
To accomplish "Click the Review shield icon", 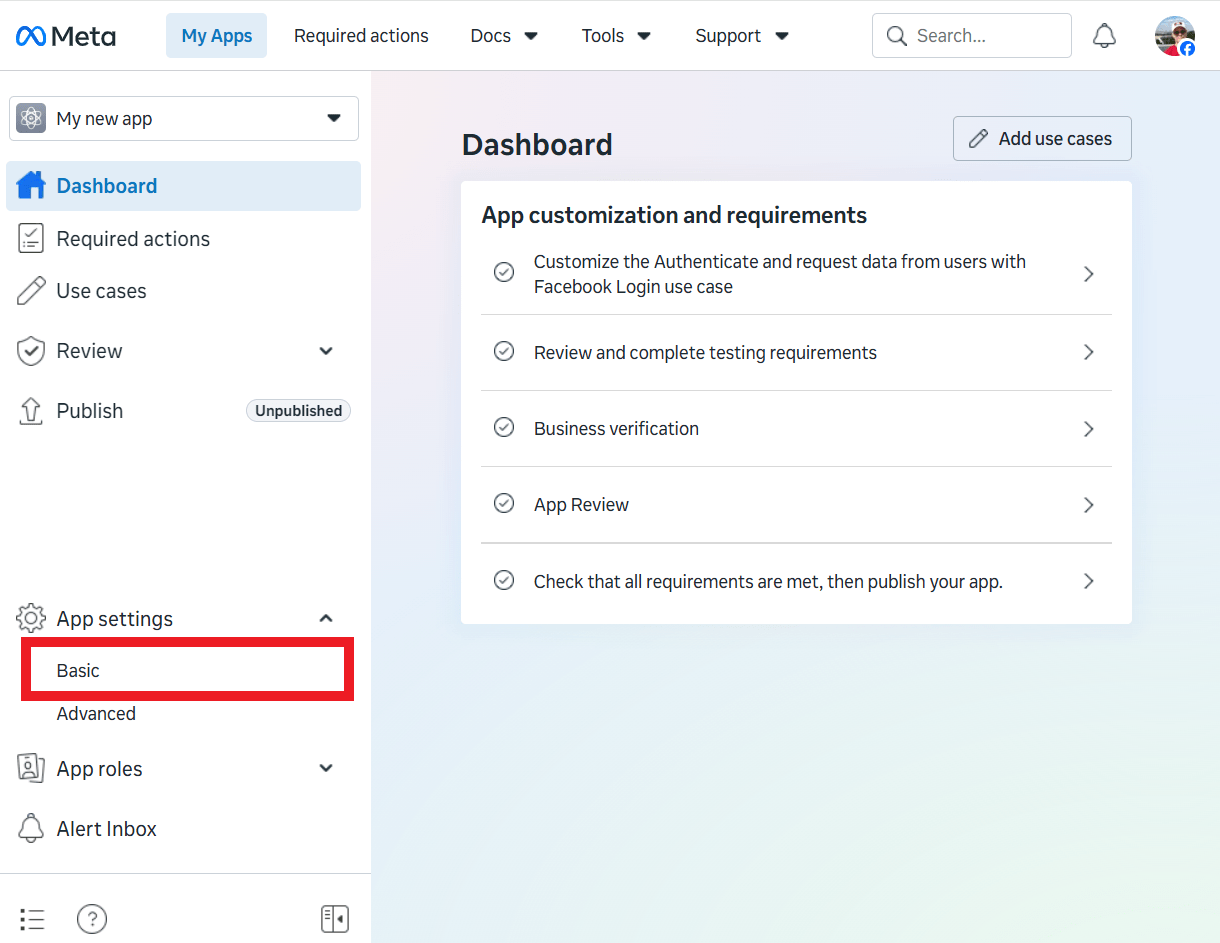I will click(x=31, y=351).
